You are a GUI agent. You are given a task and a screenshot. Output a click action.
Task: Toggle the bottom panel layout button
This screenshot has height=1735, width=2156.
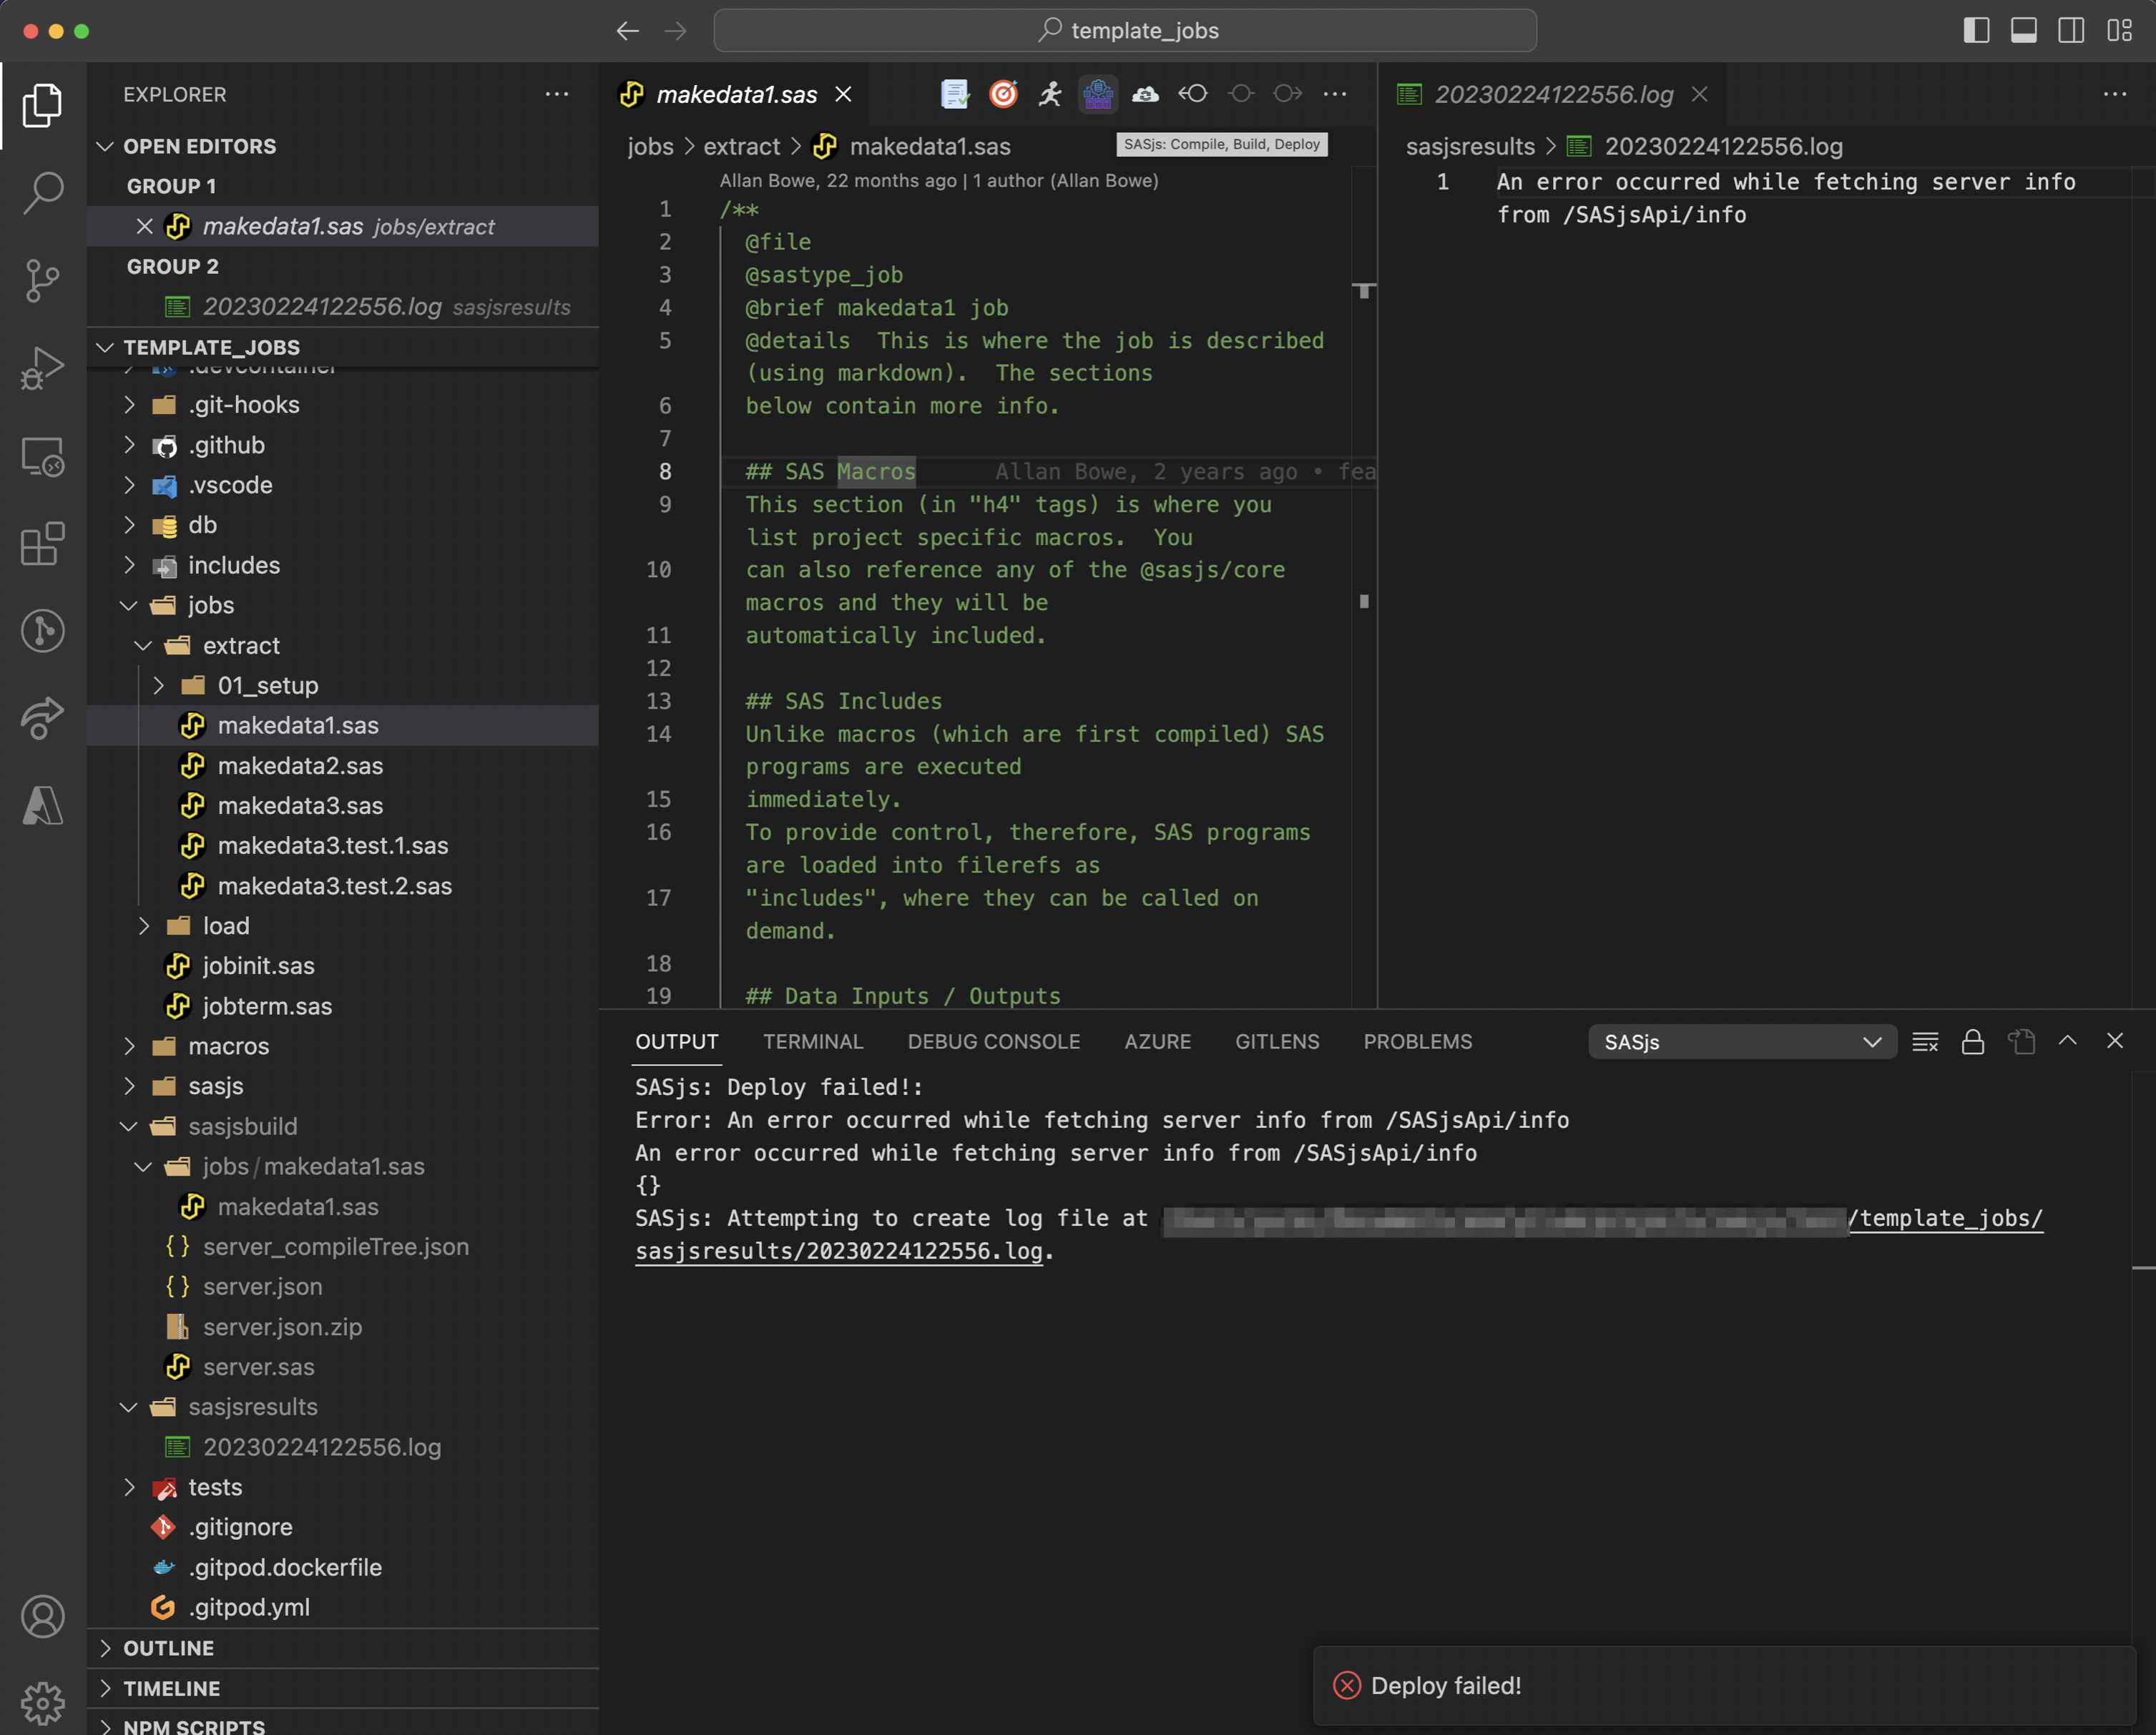[2023, 31]
